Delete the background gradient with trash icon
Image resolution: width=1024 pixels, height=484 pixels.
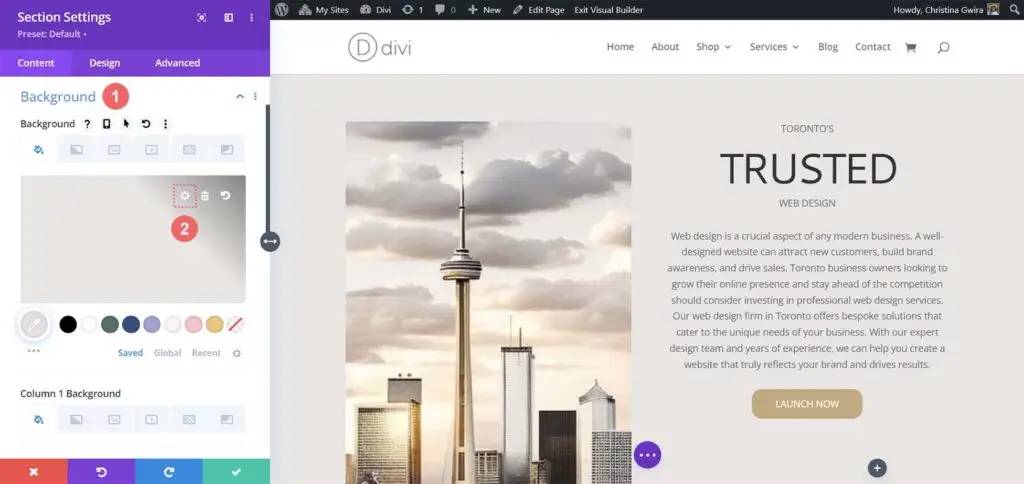205,195
